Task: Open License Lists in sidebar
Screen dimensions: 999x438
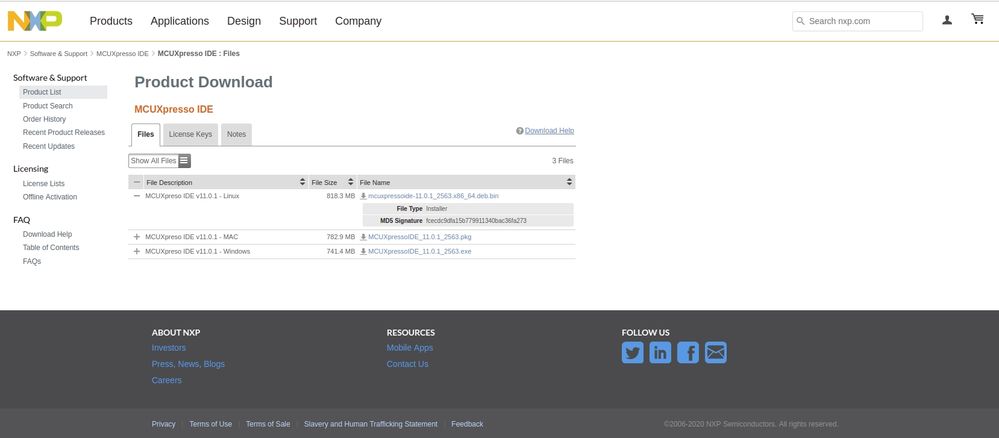Action: [44, 184]
